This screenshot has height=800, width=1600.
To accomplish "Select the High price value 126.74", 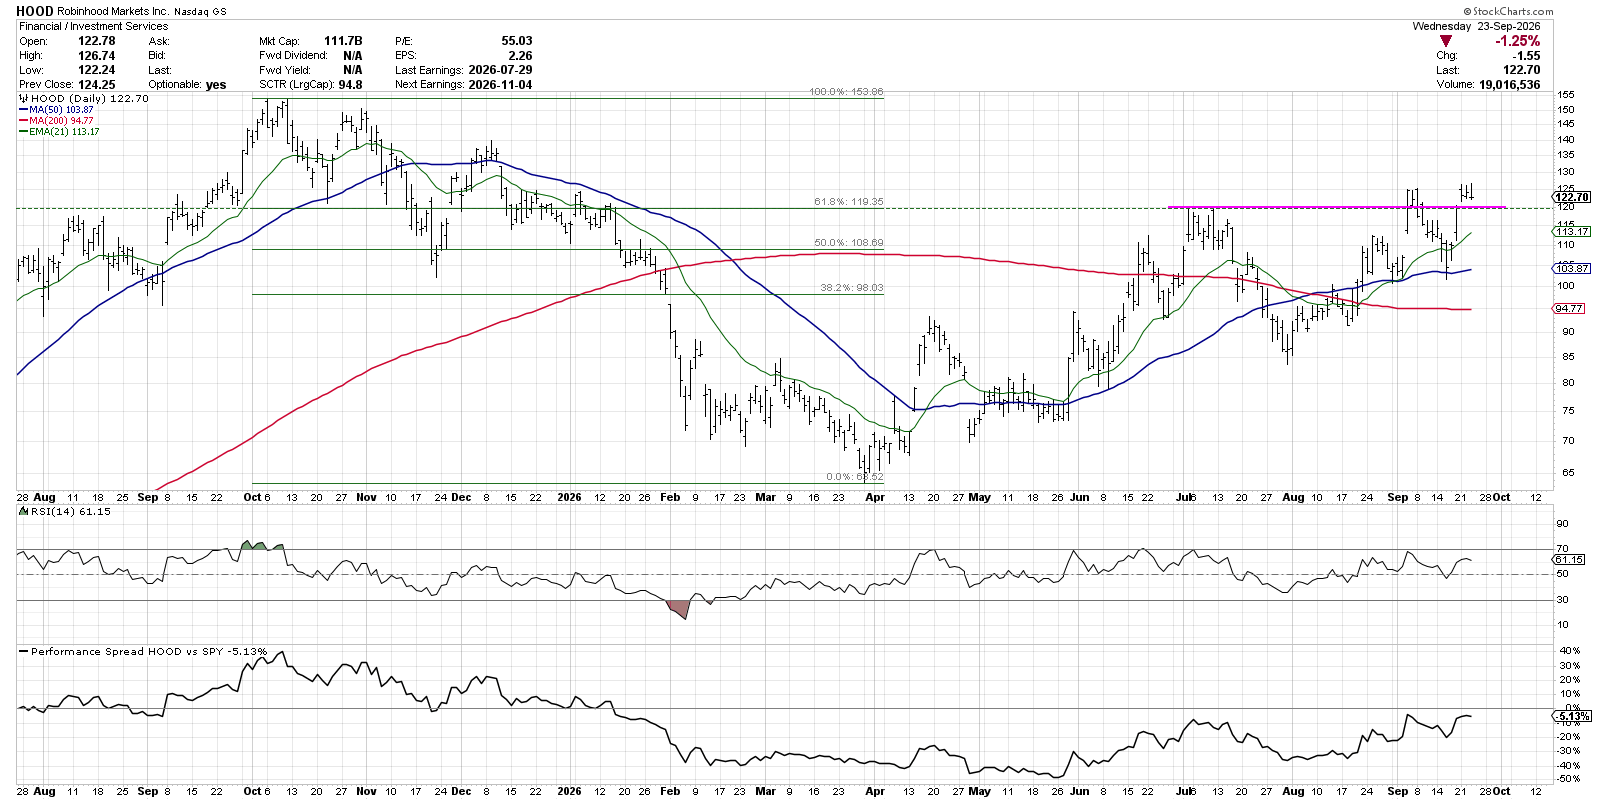I will 97,56.
